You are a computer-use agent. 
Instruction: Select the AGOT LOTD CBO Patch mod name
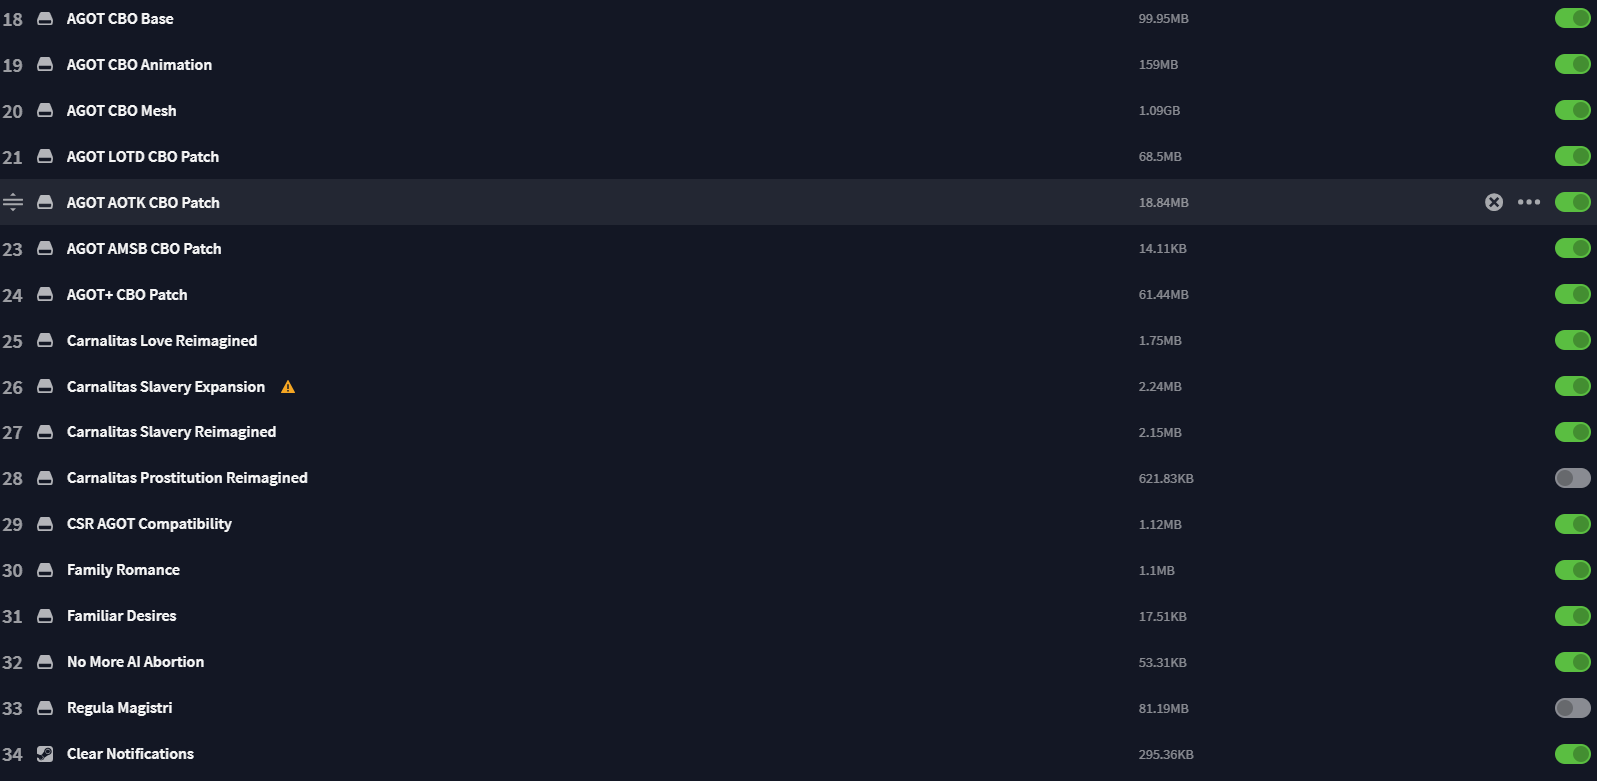[143, 157]
